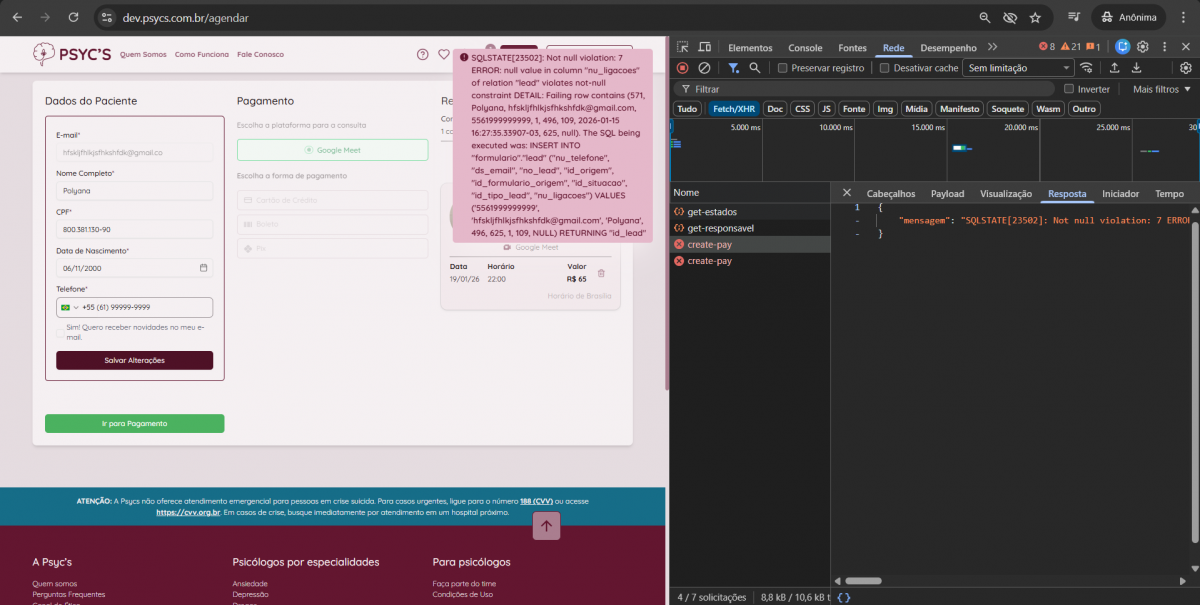This screenshot has height=605, width=1200.
Task: Tick the Inverter filter checkbox
Action: [1069, 89]
